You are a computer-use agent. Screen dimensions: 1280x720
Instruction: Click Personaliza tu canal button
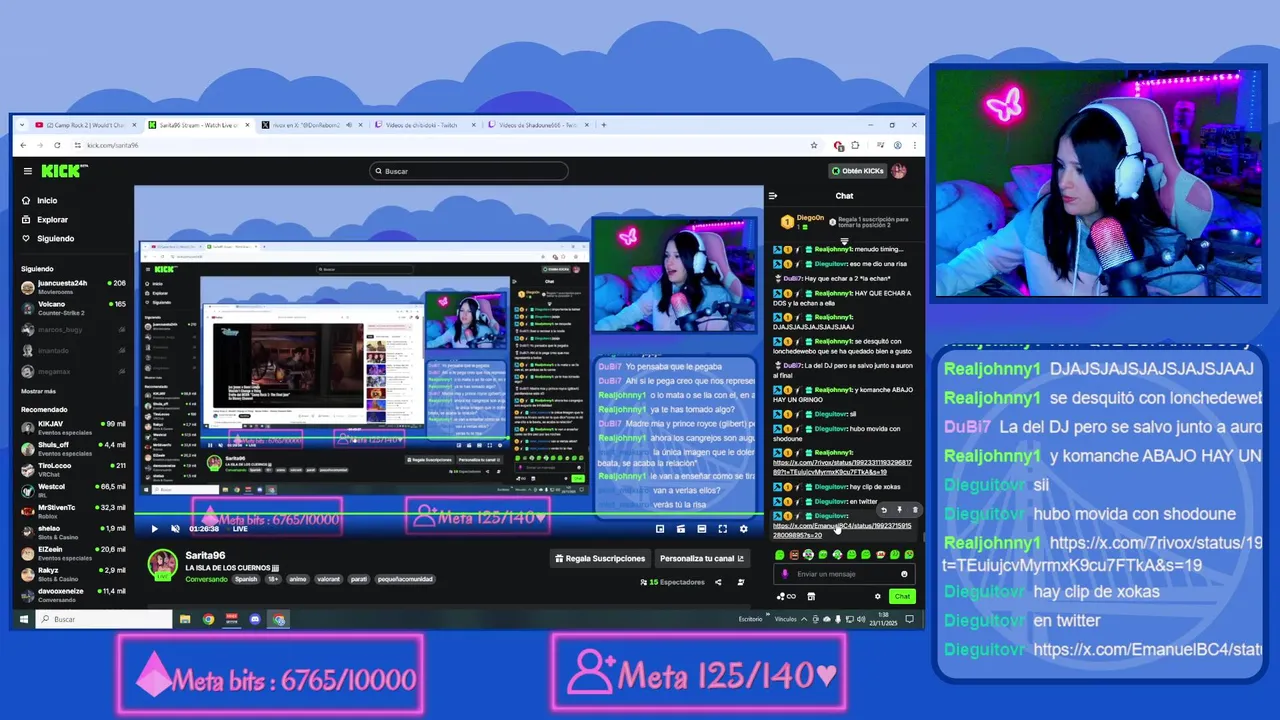click(702, 558)
